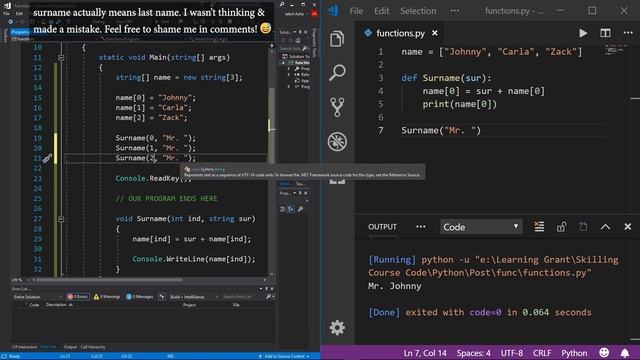Click the Visual Studio Quick Launch search icon
This screenshot has width=640, height=360.
pos(282,4)
